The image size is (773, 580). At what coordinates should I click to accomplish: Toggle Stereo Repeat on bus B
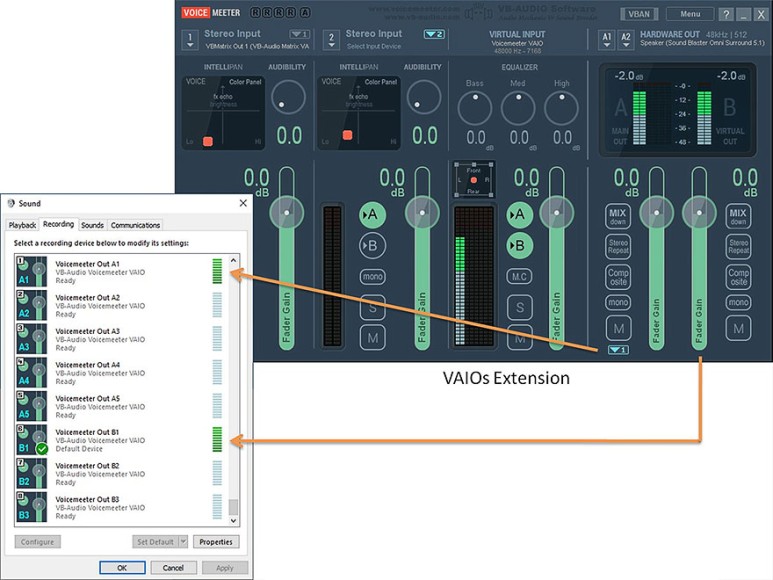coord(738,246)
